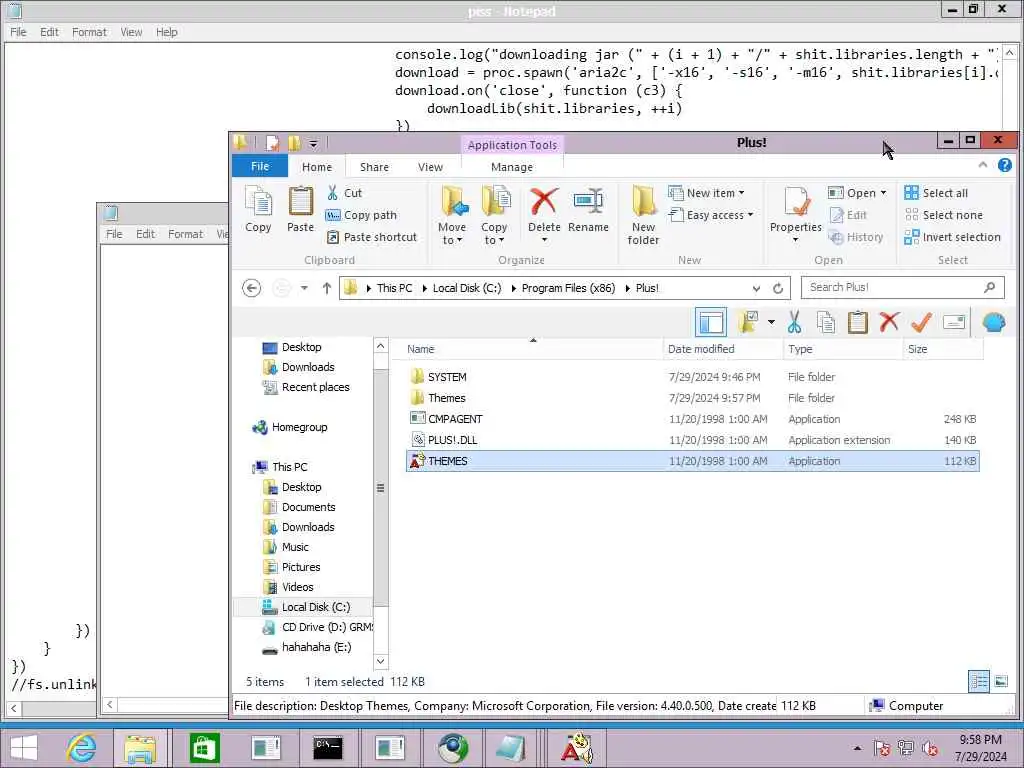Open the Edit menu in piss Notepad
The height and width of the screenshot is (768, 1024).
point(49,32)
